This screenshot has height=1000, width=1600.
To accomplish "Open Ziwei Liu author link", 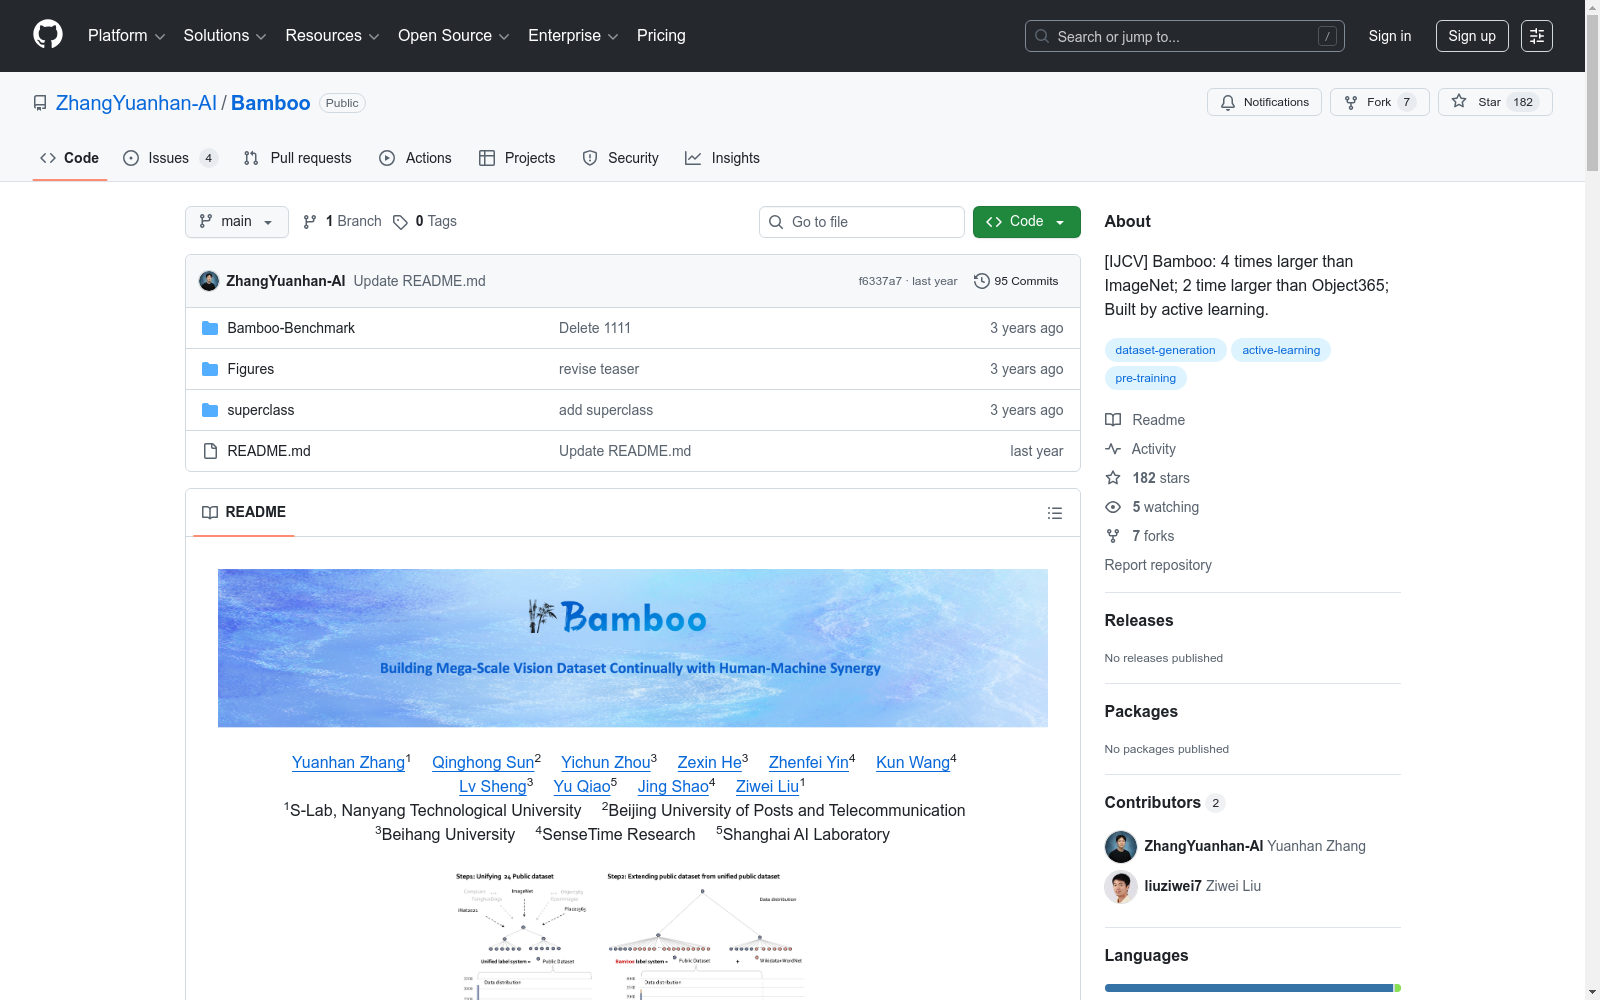I will 767,786.
